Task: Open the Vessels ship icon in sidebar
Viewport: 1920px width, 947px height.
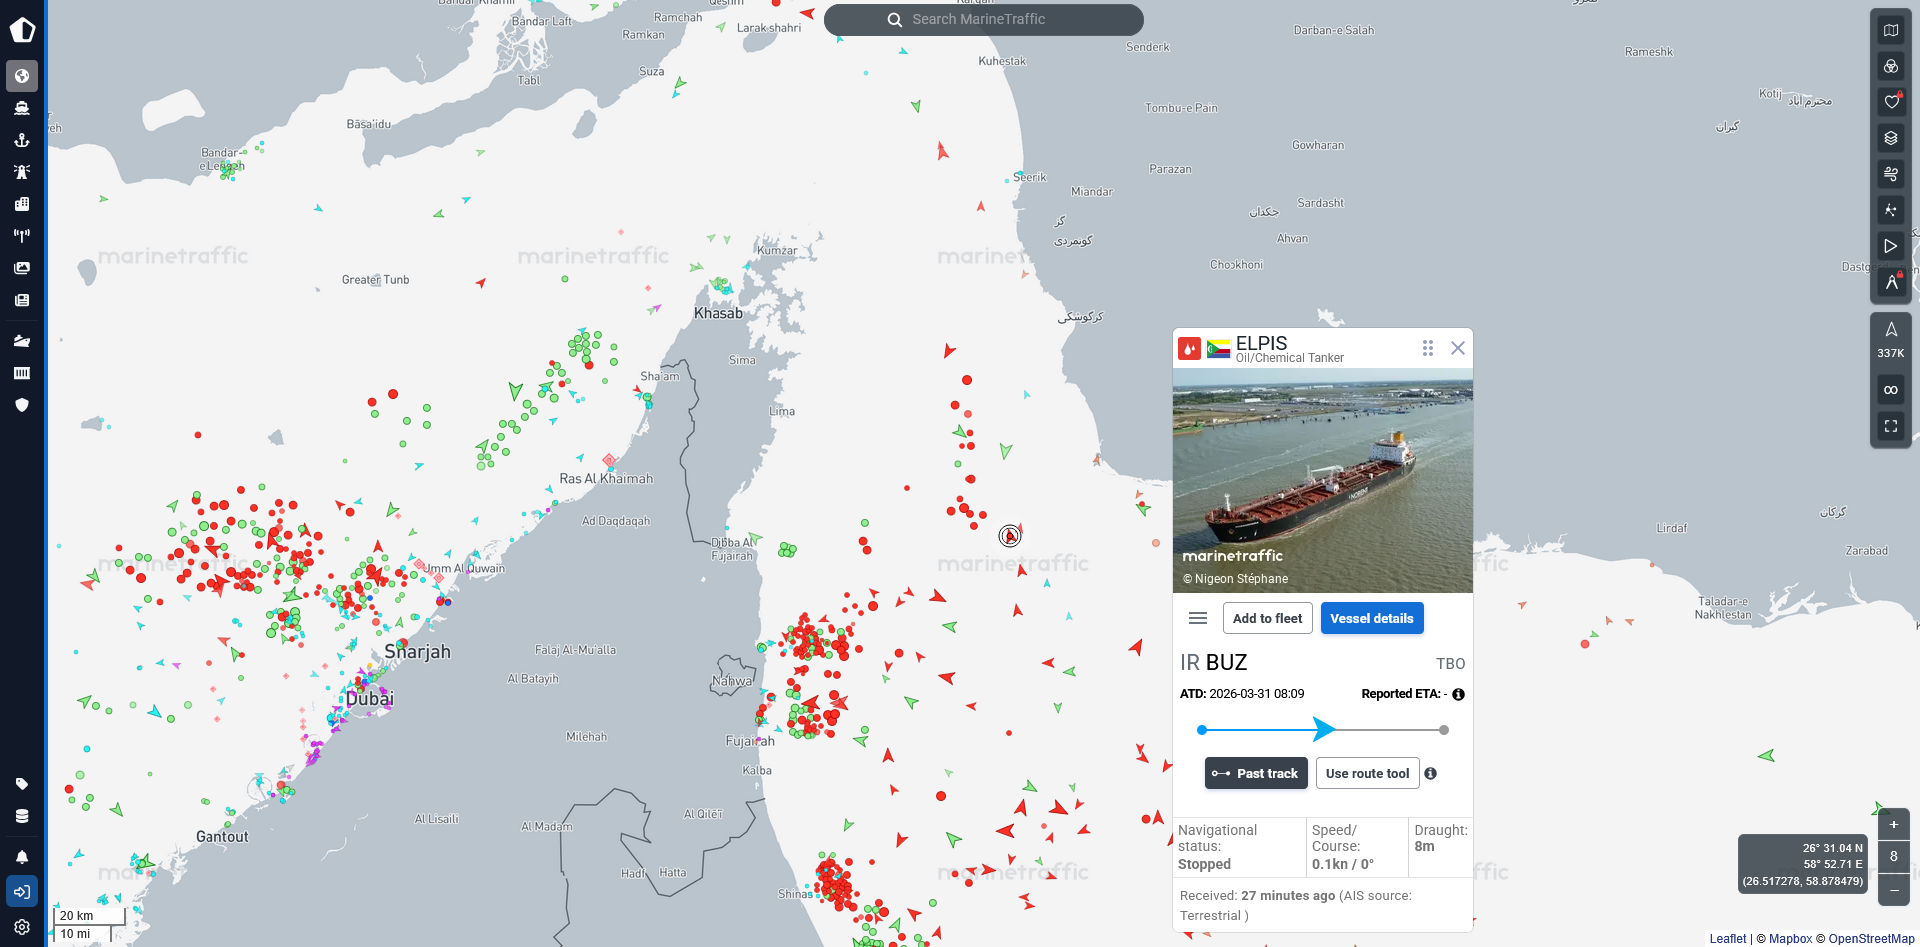Action: (x=22, y=108)
